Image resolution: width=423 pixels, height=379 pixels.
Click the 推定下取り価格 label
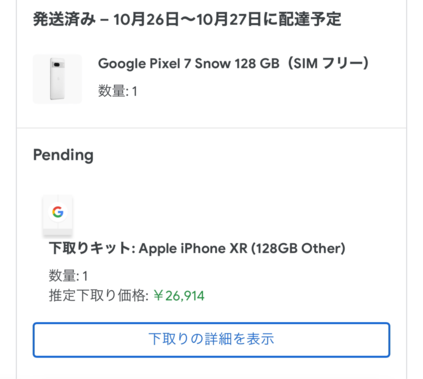point(99,296)
